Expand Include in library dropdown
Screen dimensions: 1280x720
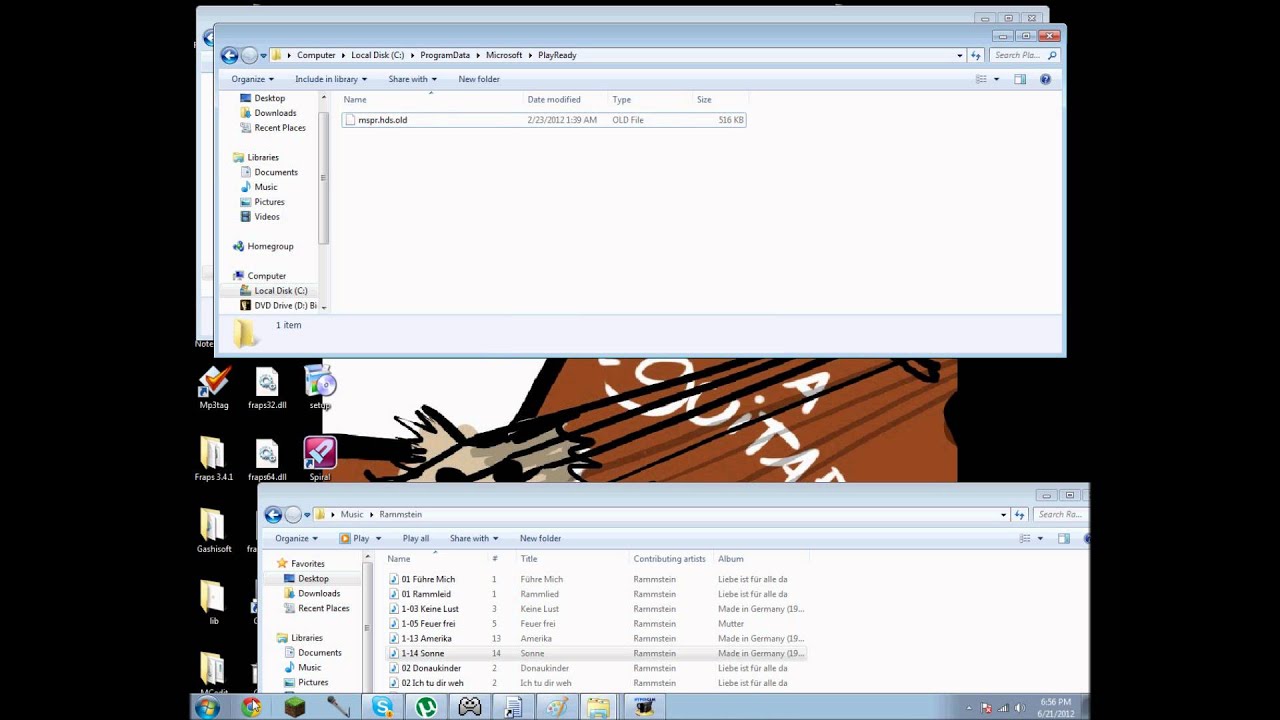331,79
